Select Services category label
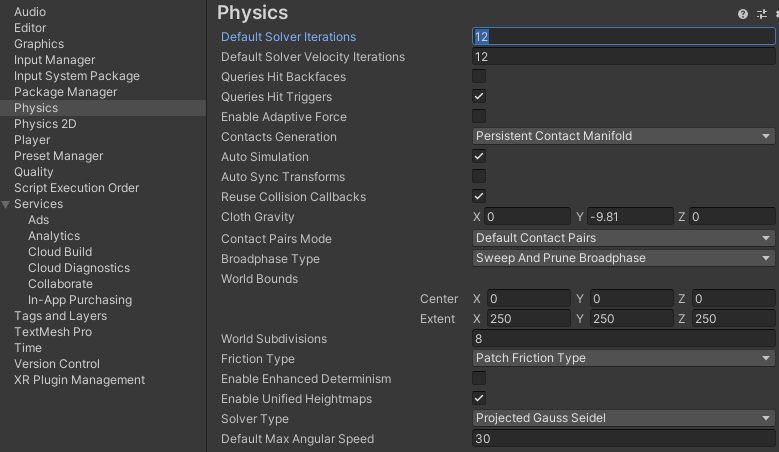Viewport: 779px width, 452px height. point(38,204)
